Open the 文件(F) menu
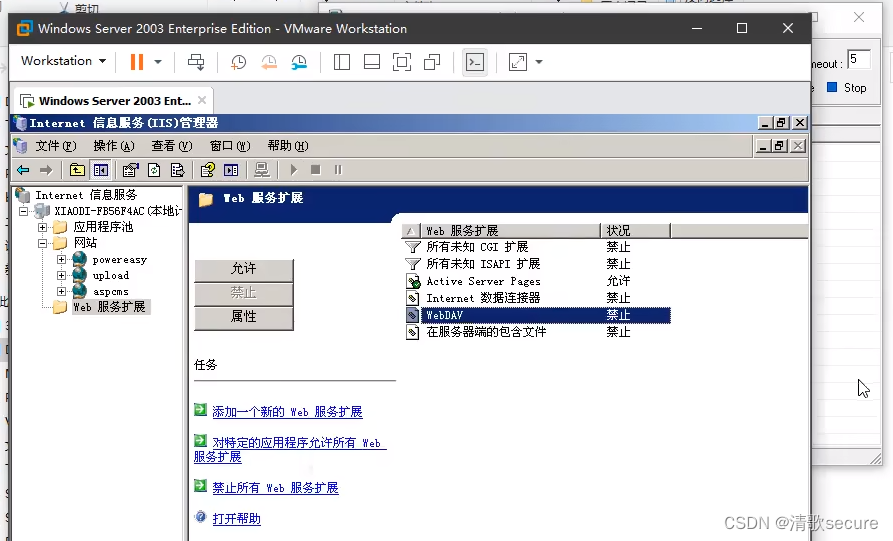This screenshot has height=541, width=893. coord(56,146)
